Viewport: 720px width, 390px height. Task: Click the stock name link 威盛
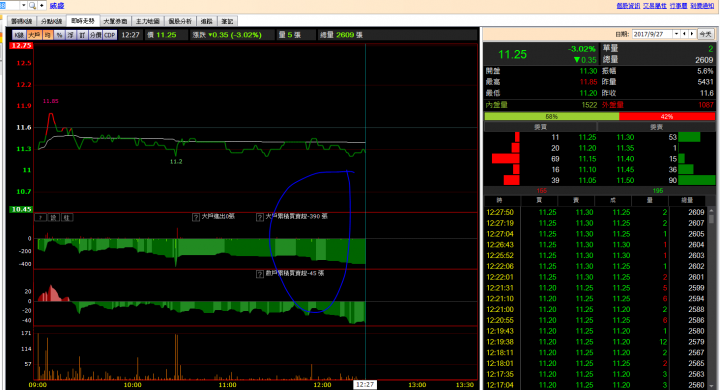click(57, 6)
